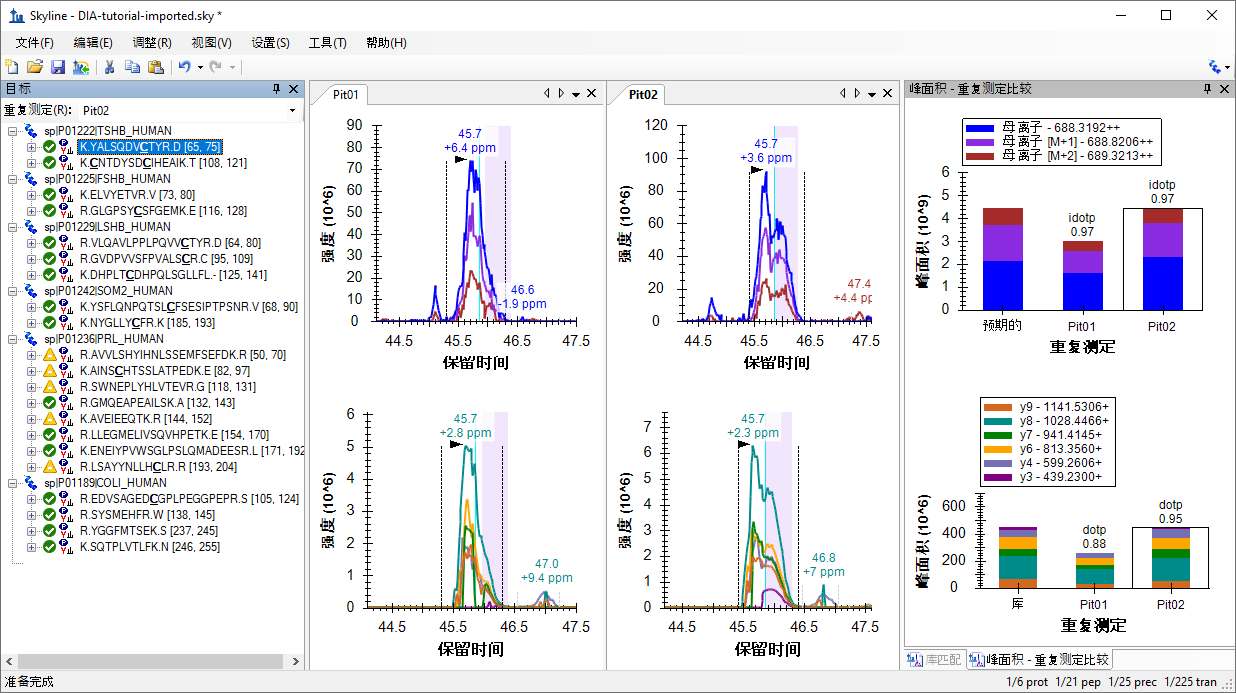1236x693 pixels.
Task: Toggle auto-hide pin on 目标 panel
Action: click(x=277, y=89)
